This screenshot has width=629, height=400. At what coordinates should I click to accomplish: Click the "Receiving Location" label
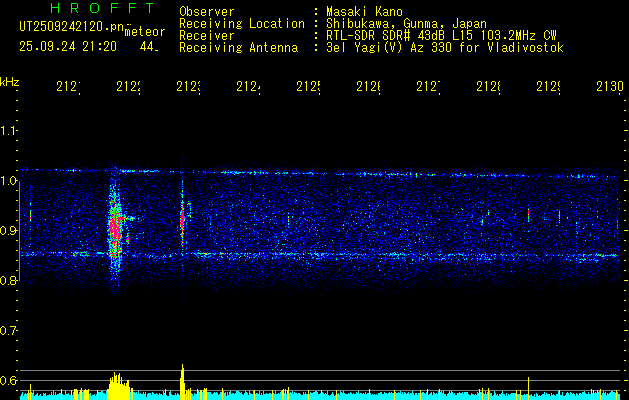(x=242, y=23)
